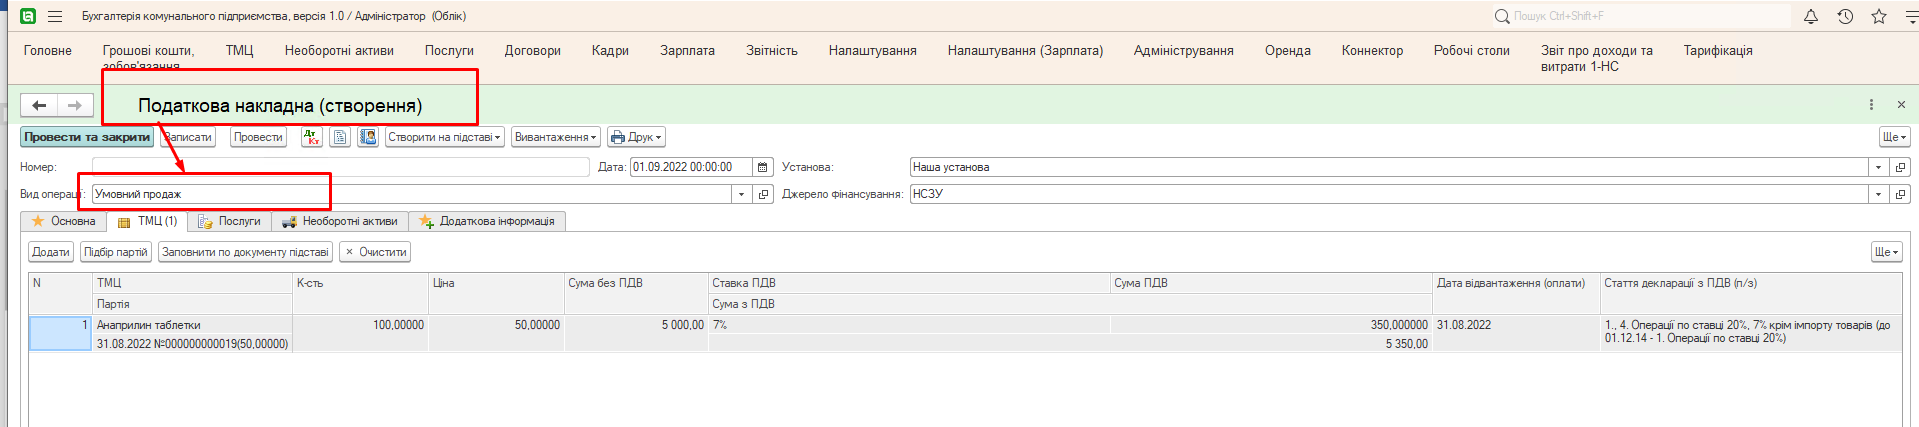This screenshot has width=1919, height=427.
Task: Open Коннектор menu section
Action: tap(1372, 51)
